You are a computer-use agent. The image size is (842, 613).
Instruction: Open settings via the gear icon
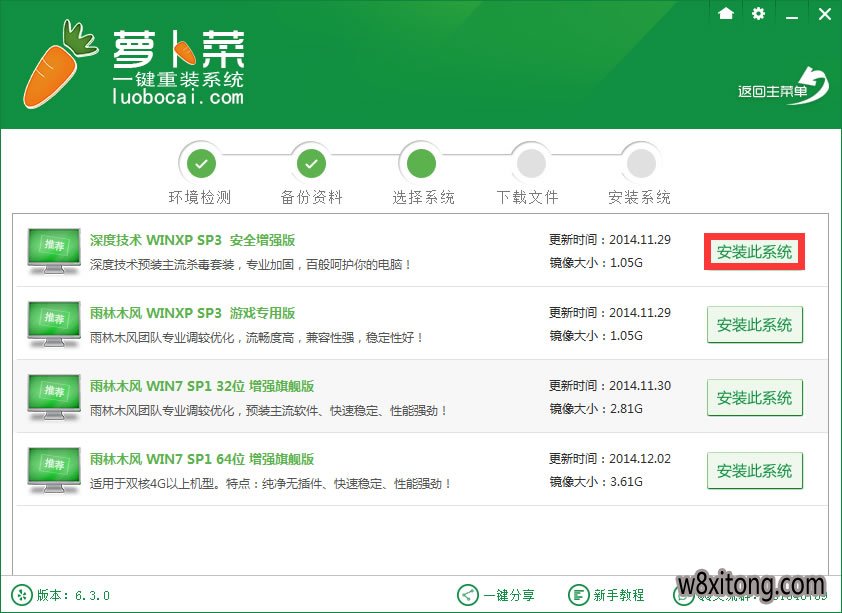(758, 14)
